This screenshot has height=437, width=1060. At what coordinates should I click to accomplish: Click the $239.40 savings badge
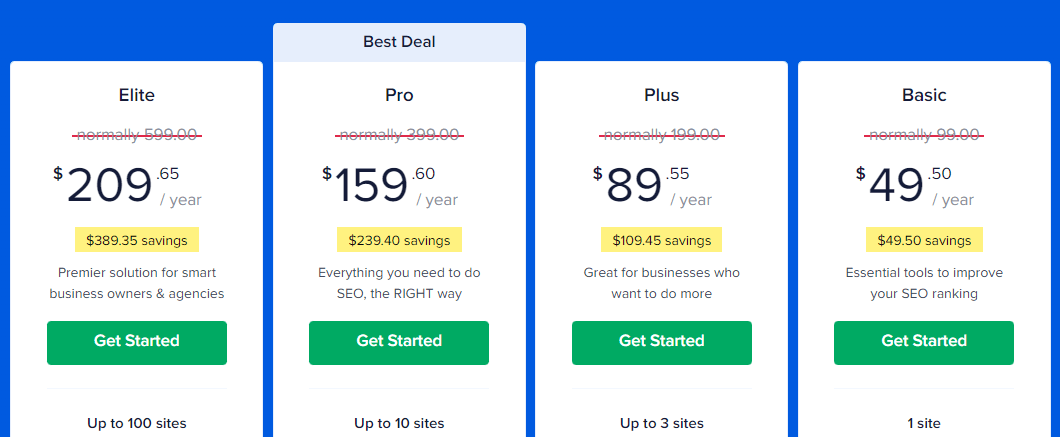click(399, 240)
